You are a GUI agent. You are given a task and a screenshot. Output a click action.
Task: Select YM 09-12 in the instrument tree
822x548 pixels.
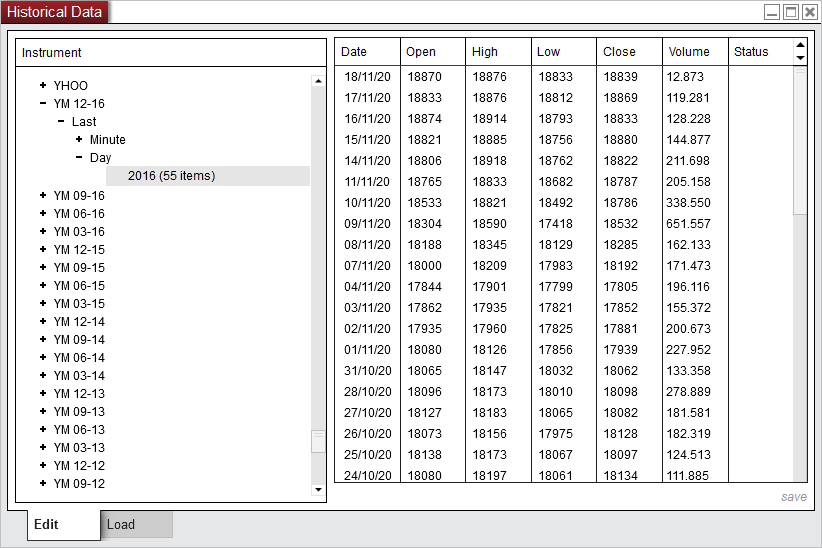79,483
